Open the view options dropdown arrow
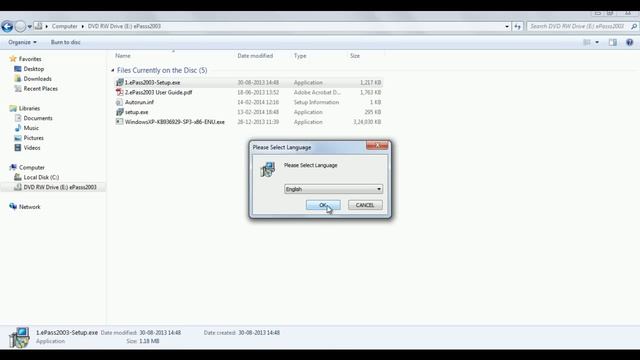 click(597, 42)
